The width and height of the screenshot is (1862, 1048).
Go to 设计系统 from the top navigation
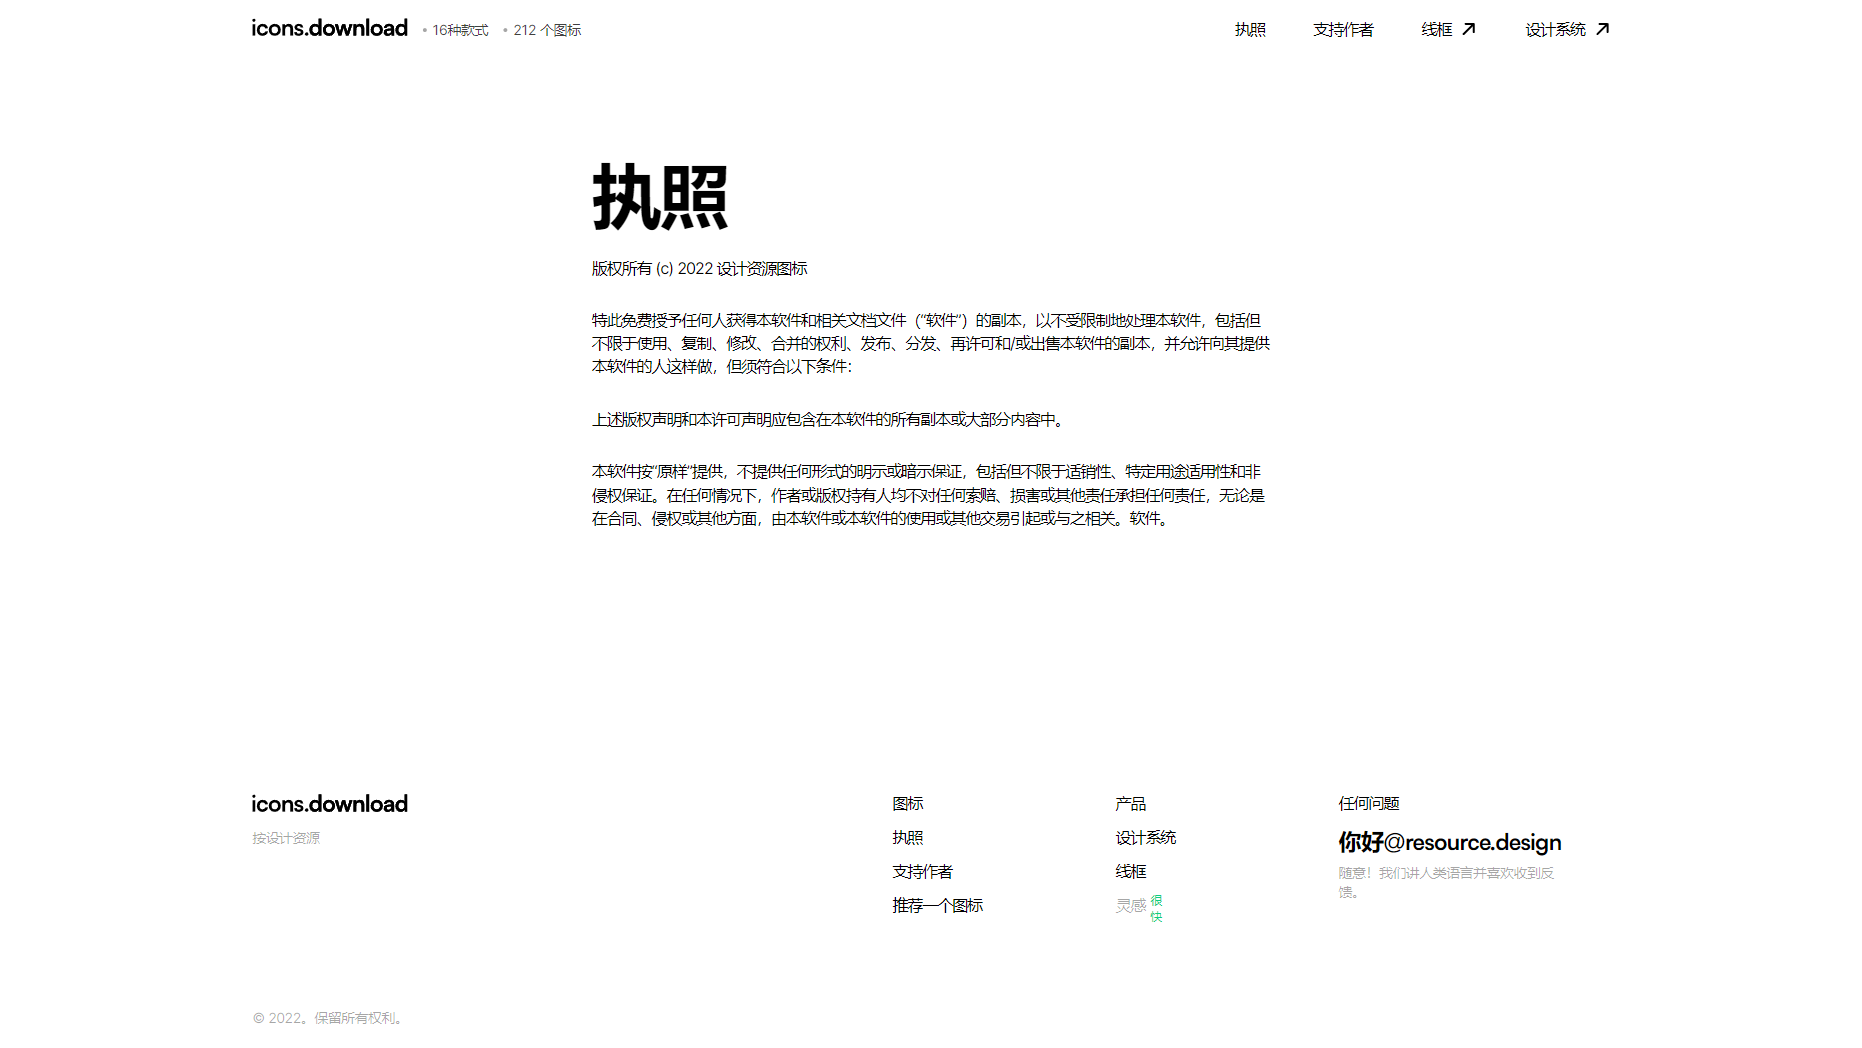[x=1555, y=30]
